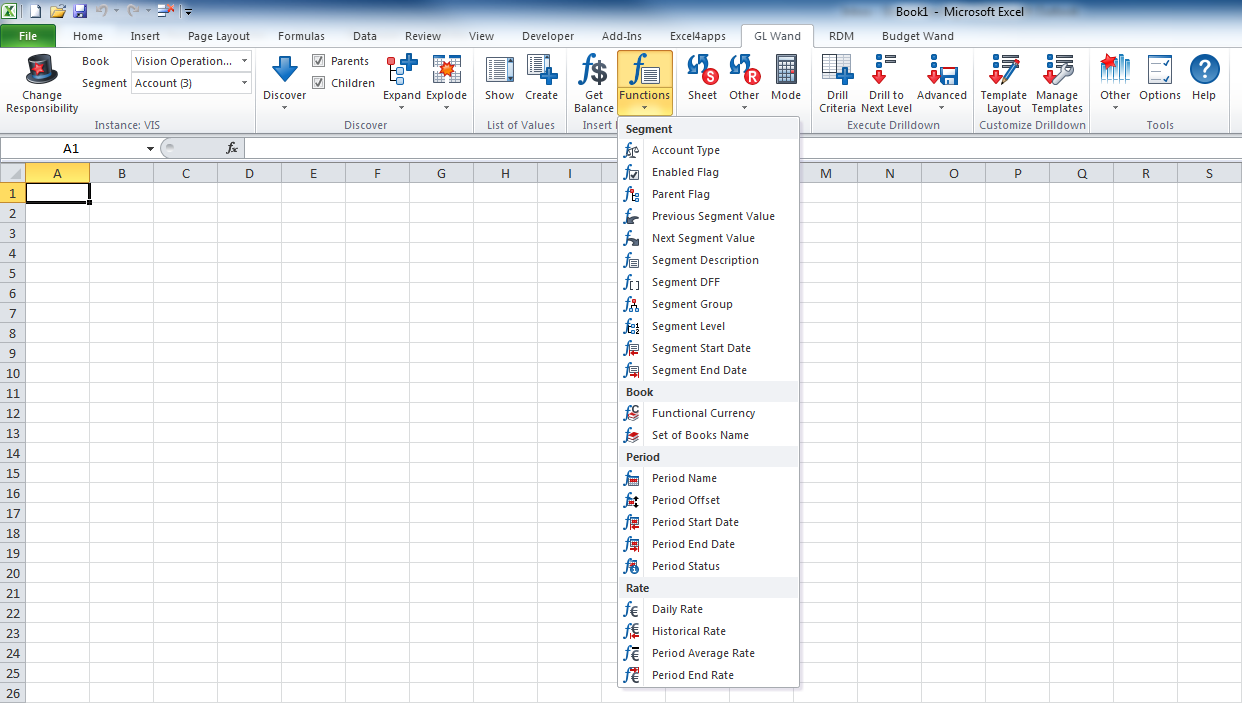1242x703 pixels.
Task: Insert Period Name function
Action: pos(708,478)
